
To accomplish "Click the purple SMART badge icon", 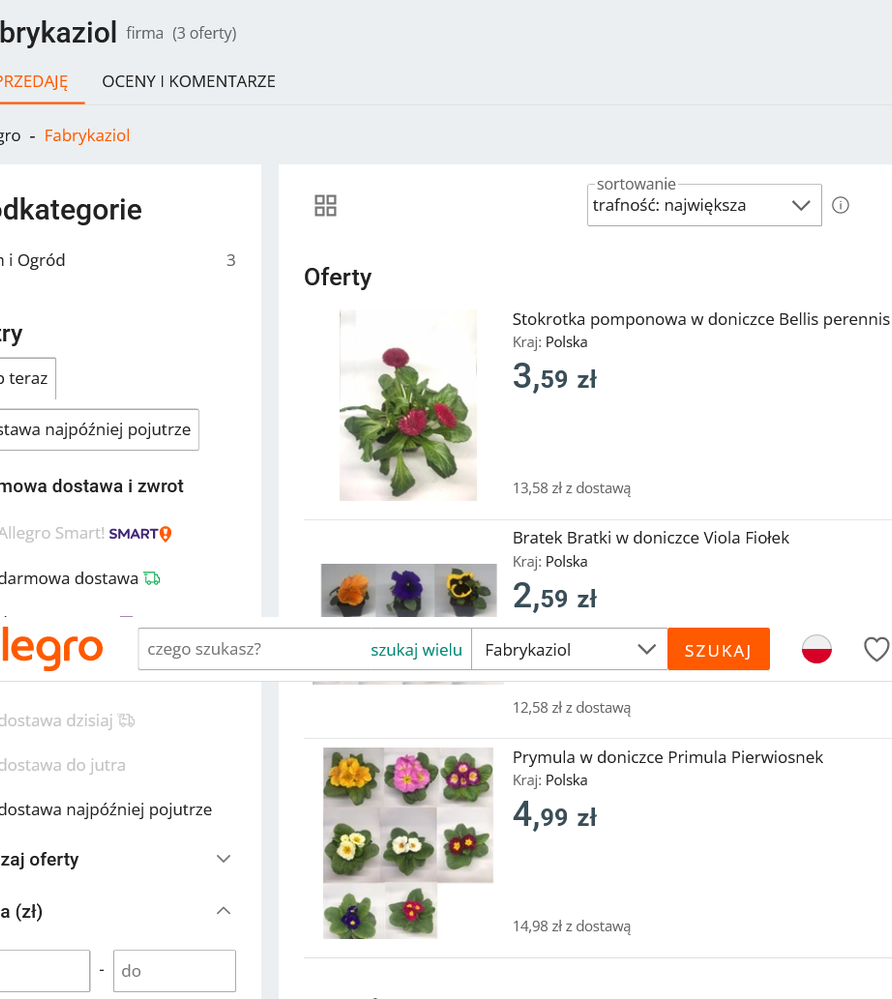I will pos(140,534).
